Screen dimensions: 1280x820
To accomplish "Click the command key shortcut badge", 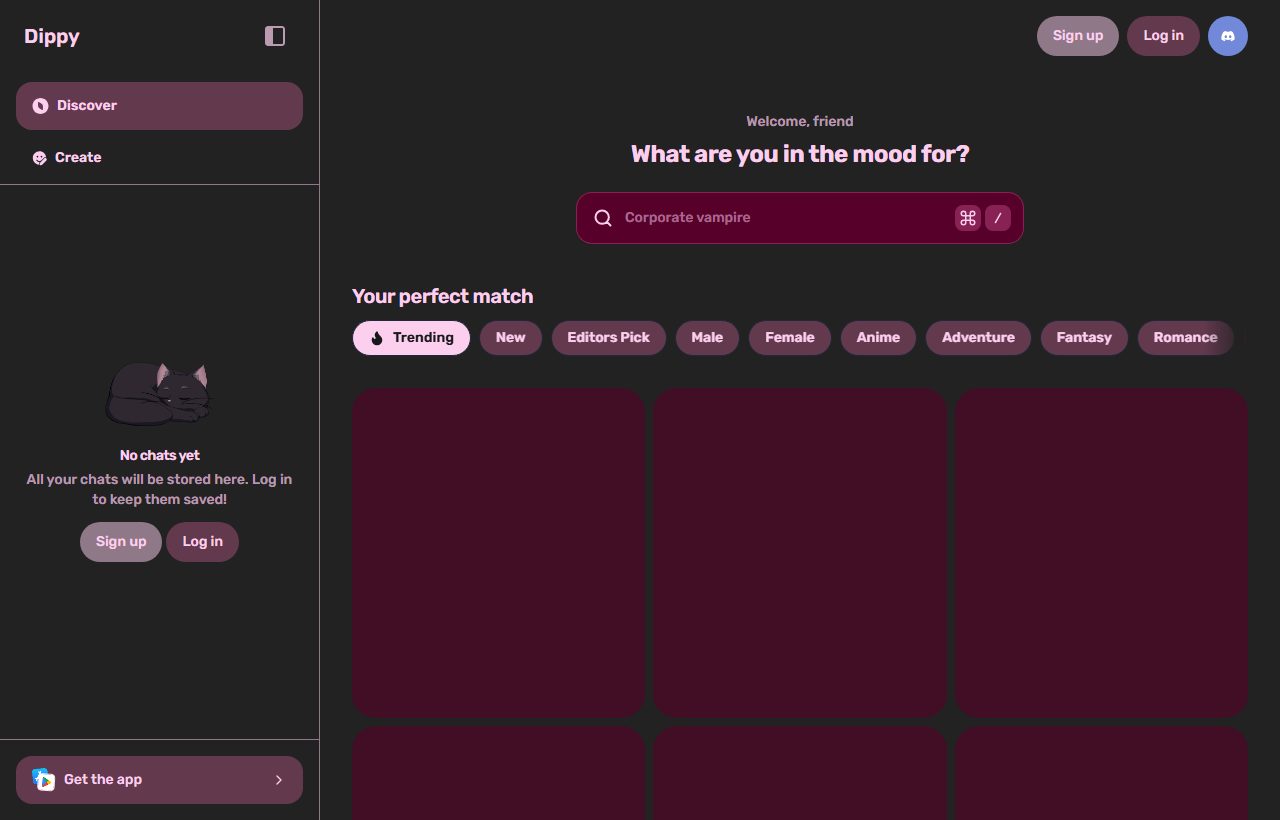I will click(x=968, y=218).
